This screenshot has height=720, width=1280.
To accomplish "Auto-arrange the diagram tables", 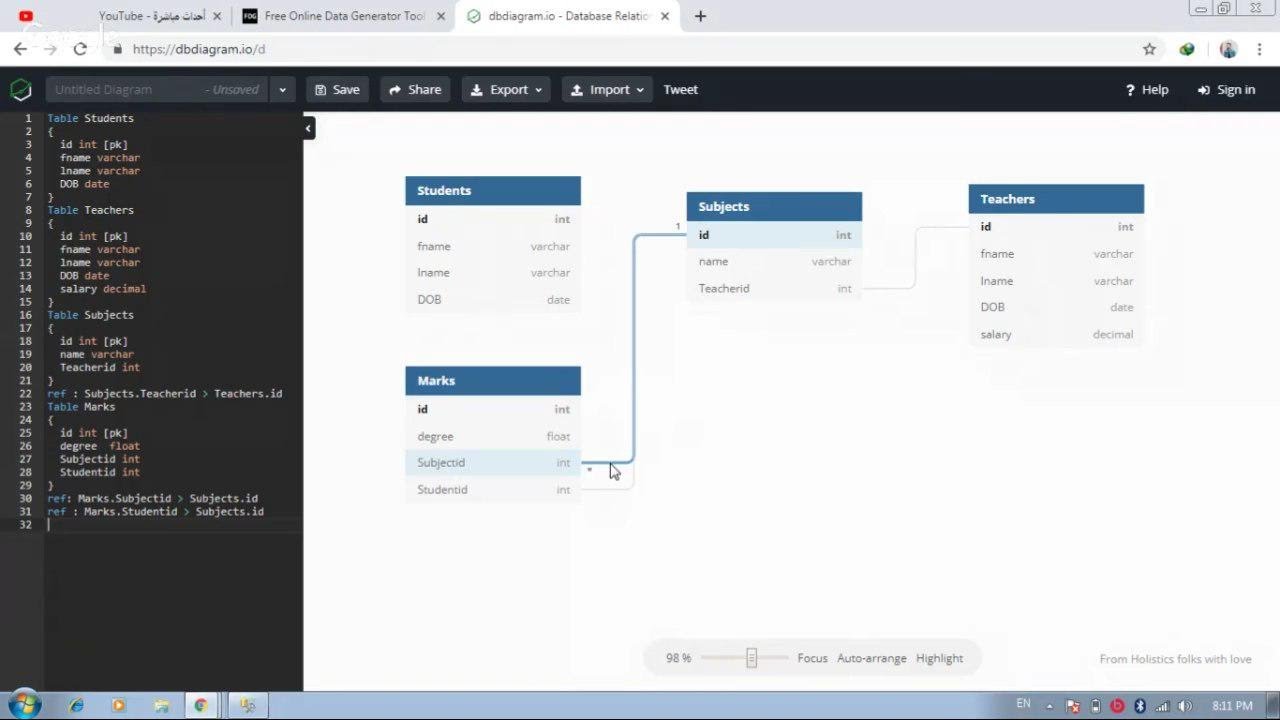I will pos(872,658).
